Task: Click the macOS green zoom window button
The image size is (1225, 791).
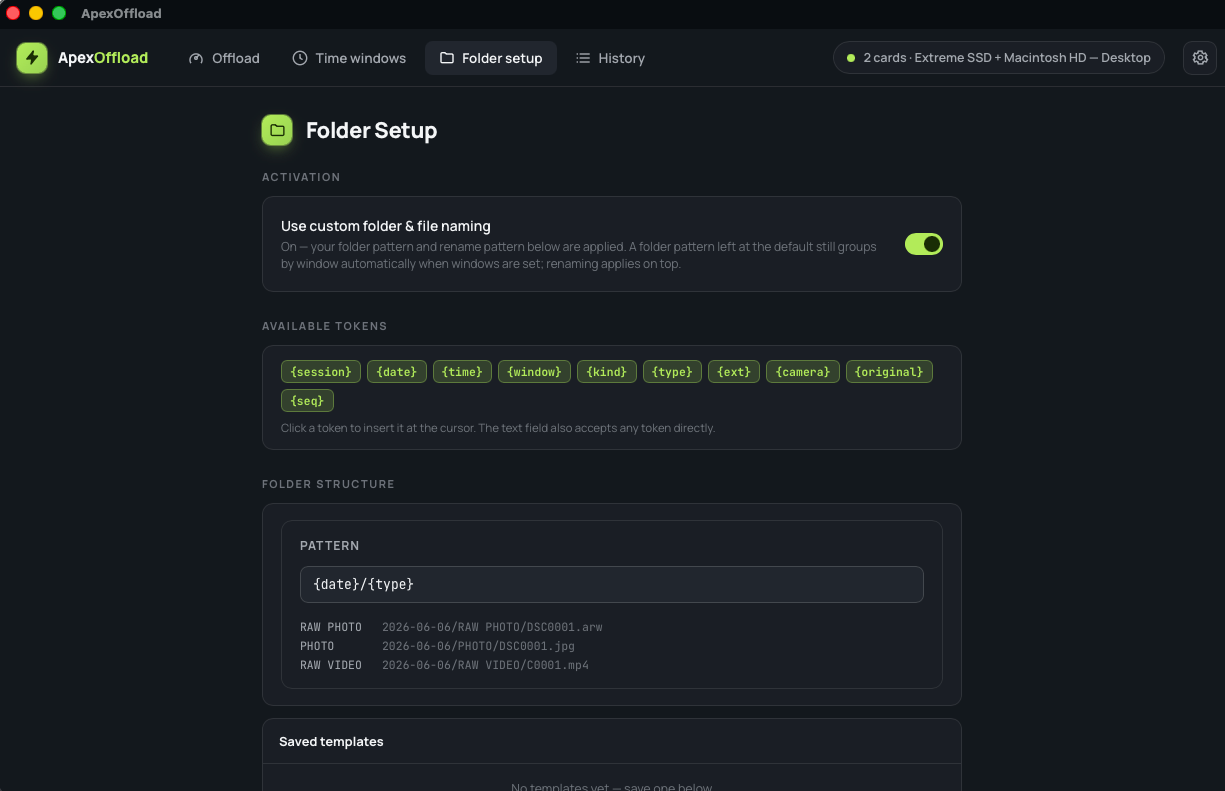Action: [x=59, y=13]
